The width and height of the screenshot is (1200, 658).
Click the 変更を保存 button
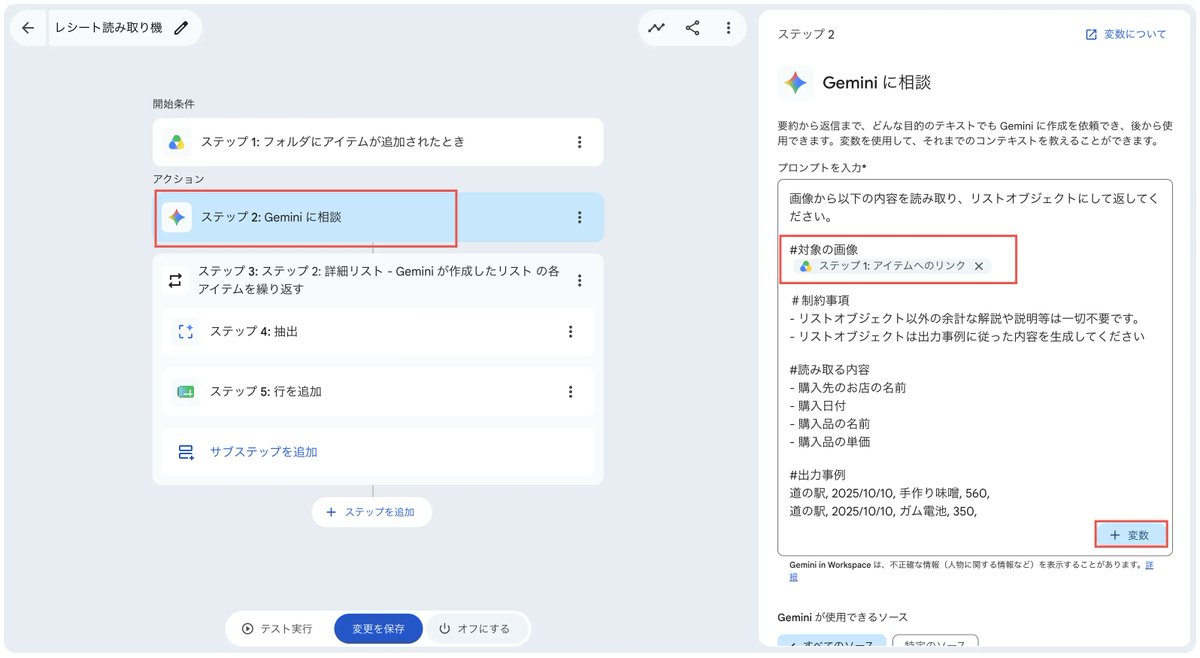[x=378, y=629]
